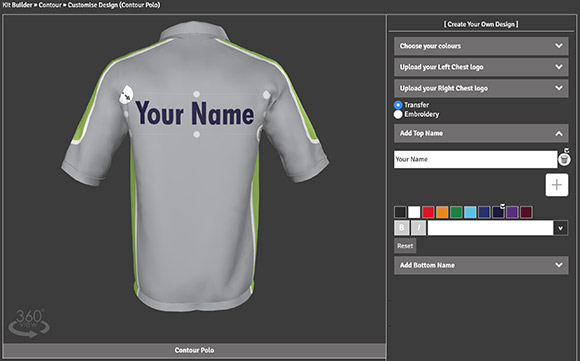Viewport: 580px width, 361px height.
Task: Pick the black colour swatch
Action: pyautogui.click(x=400, y=212)
